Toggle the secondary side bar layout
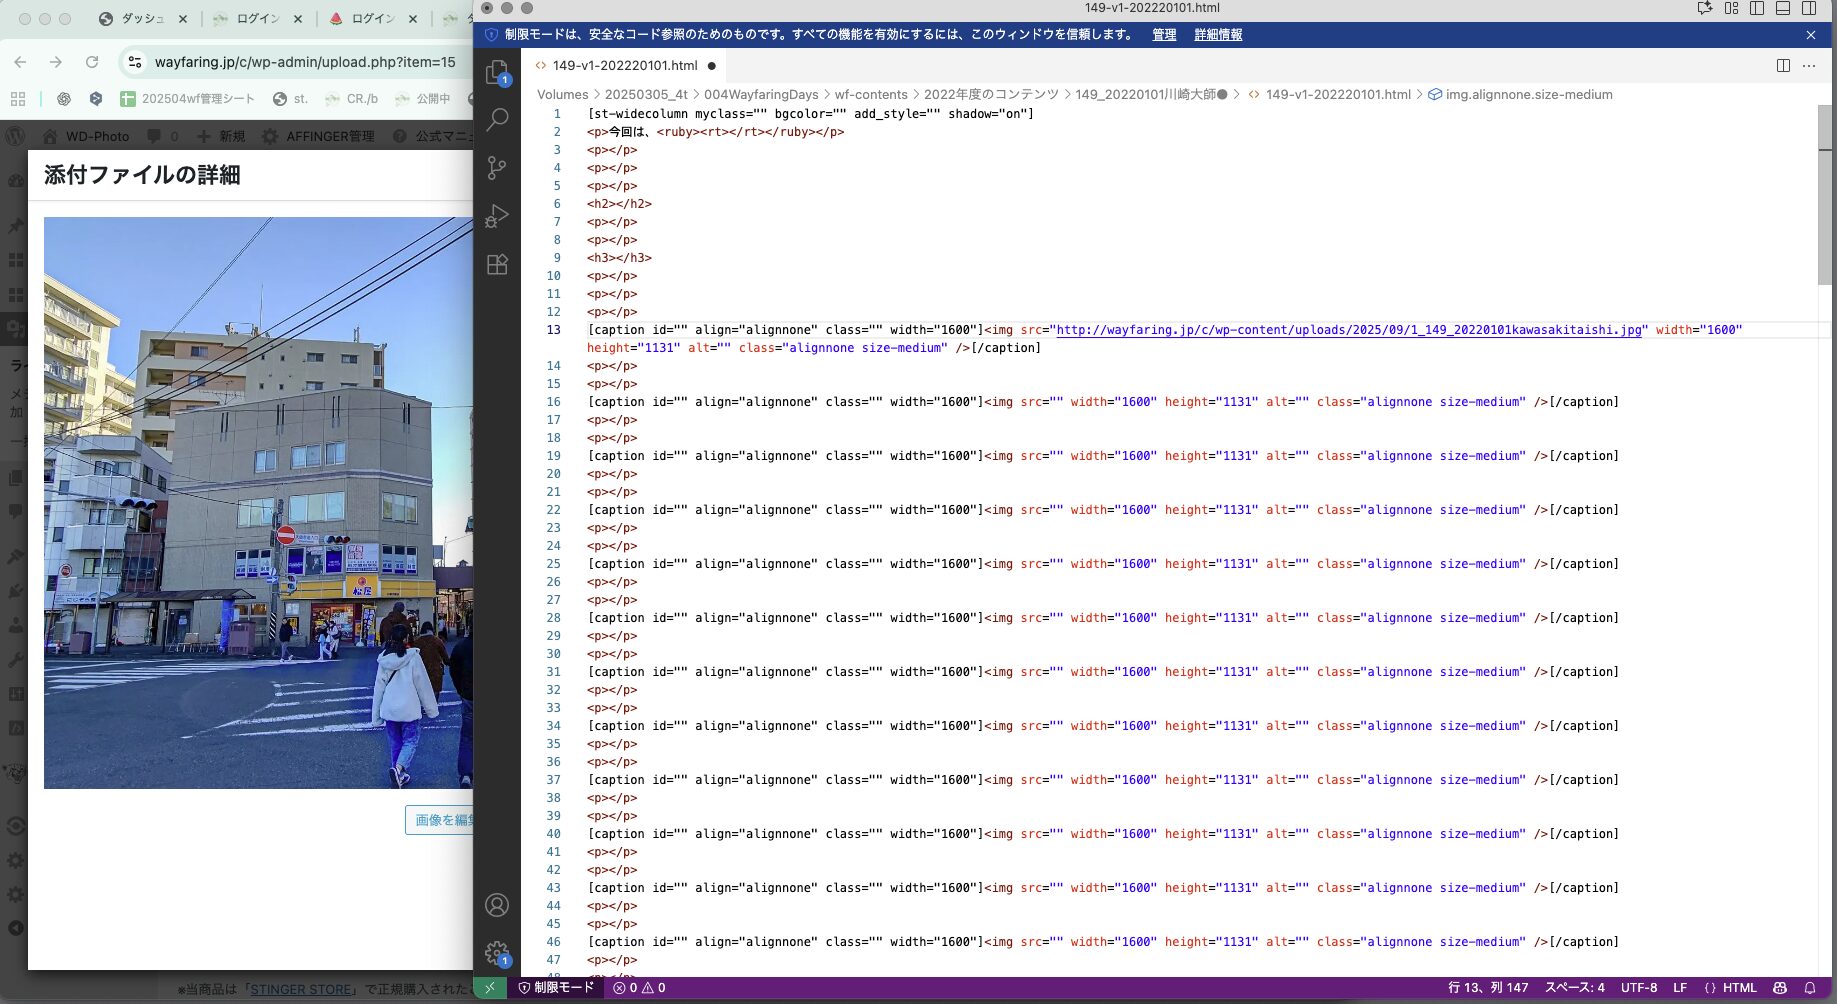Image resolution: width=1837 pixels, height=1004 pixels. point(1809,8)
